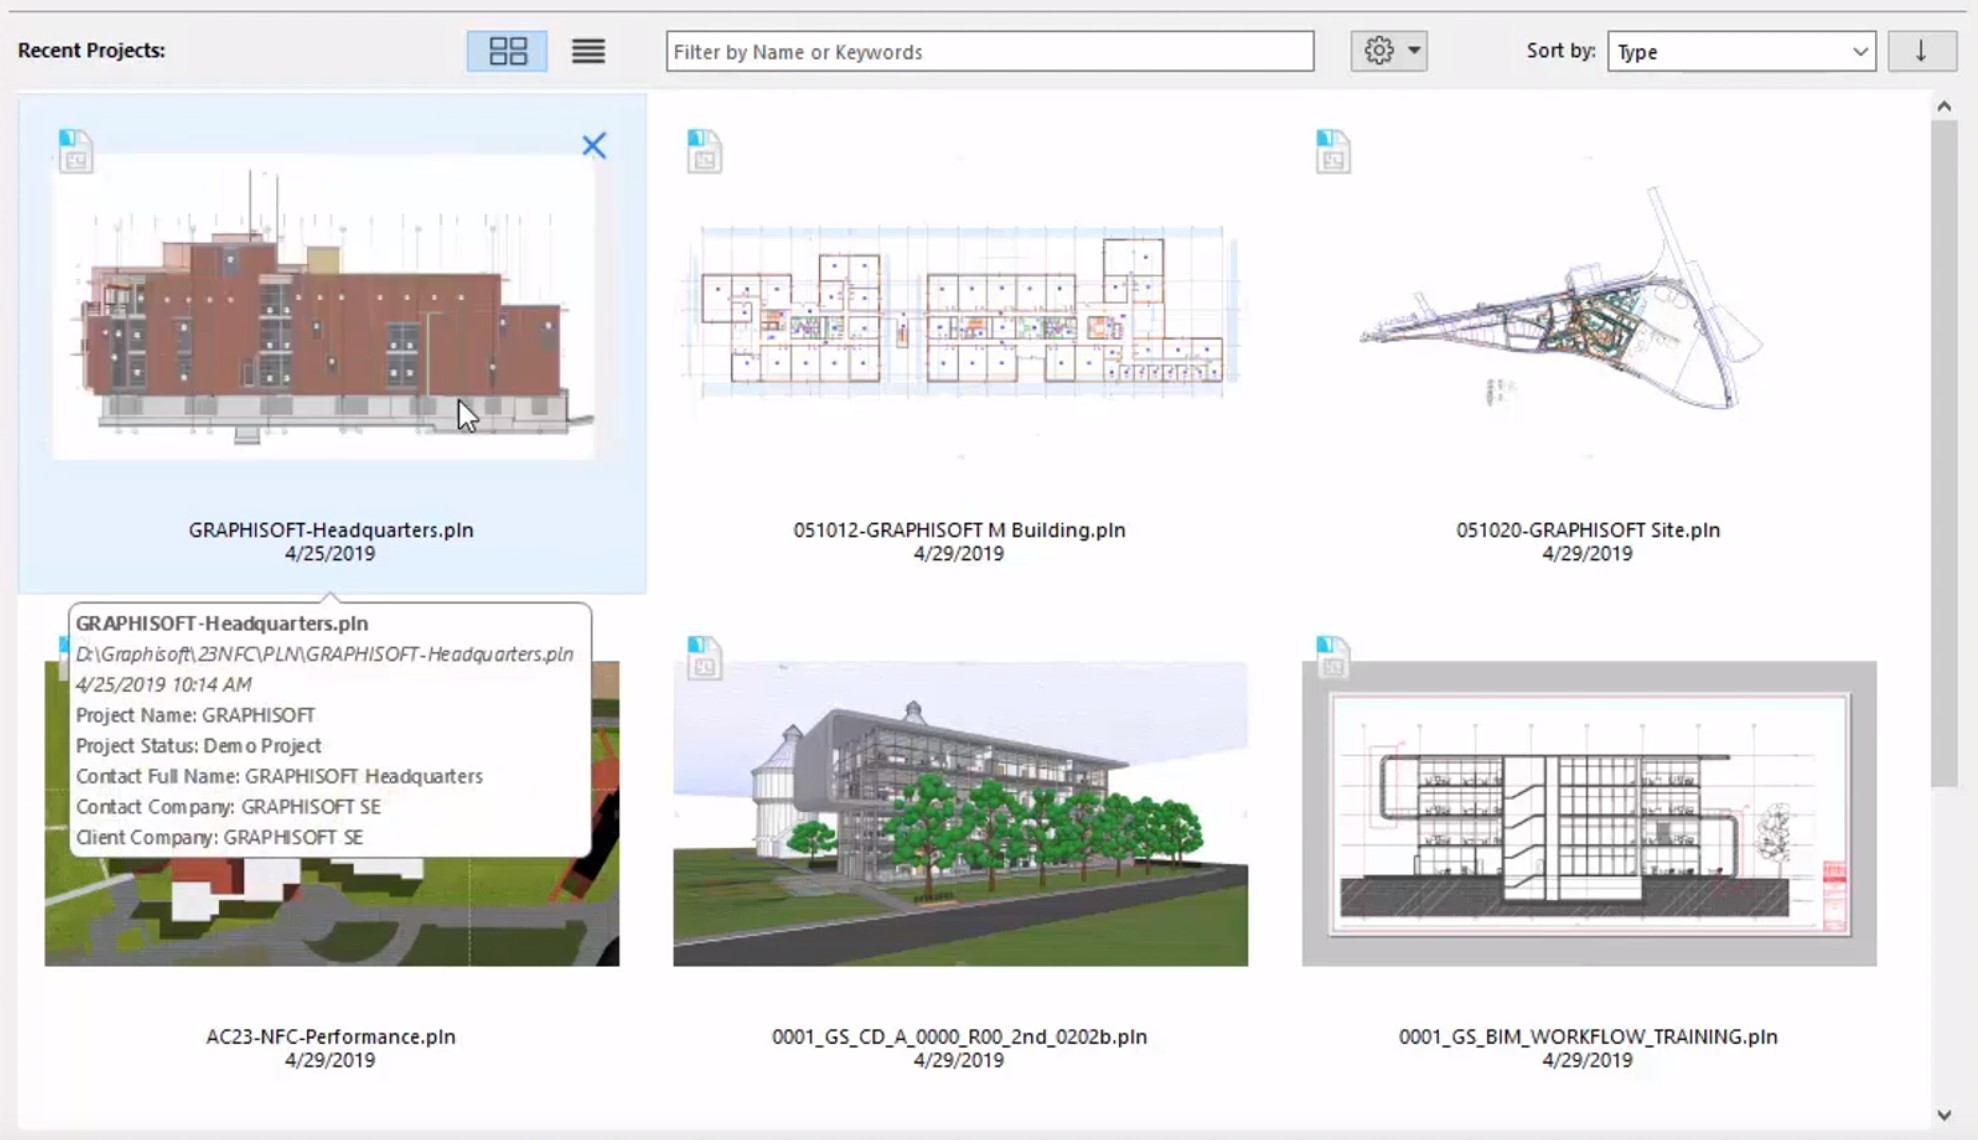1978x1140 pixels.
Task: Click the file icon on 051012-GRAPHISOFT M Building tile
Action: [704, 151]
